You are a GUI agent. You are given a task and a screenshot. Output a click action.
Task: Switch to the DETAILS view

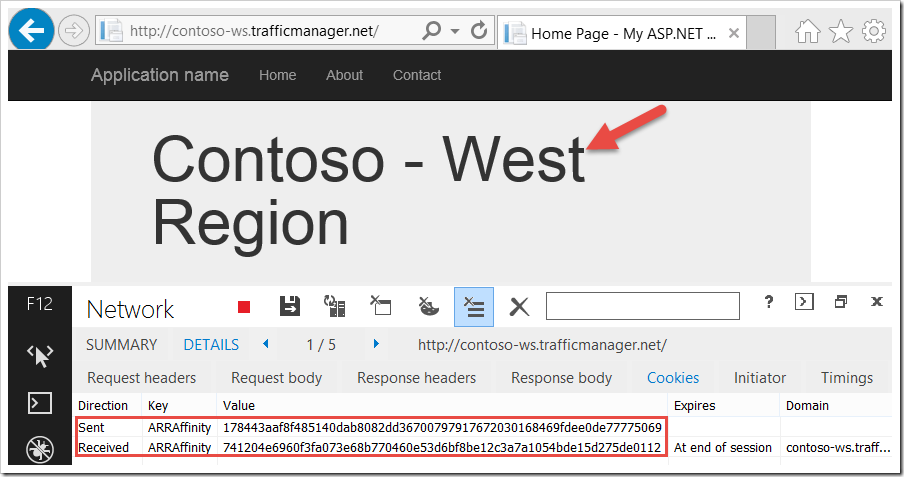(211, 345)
